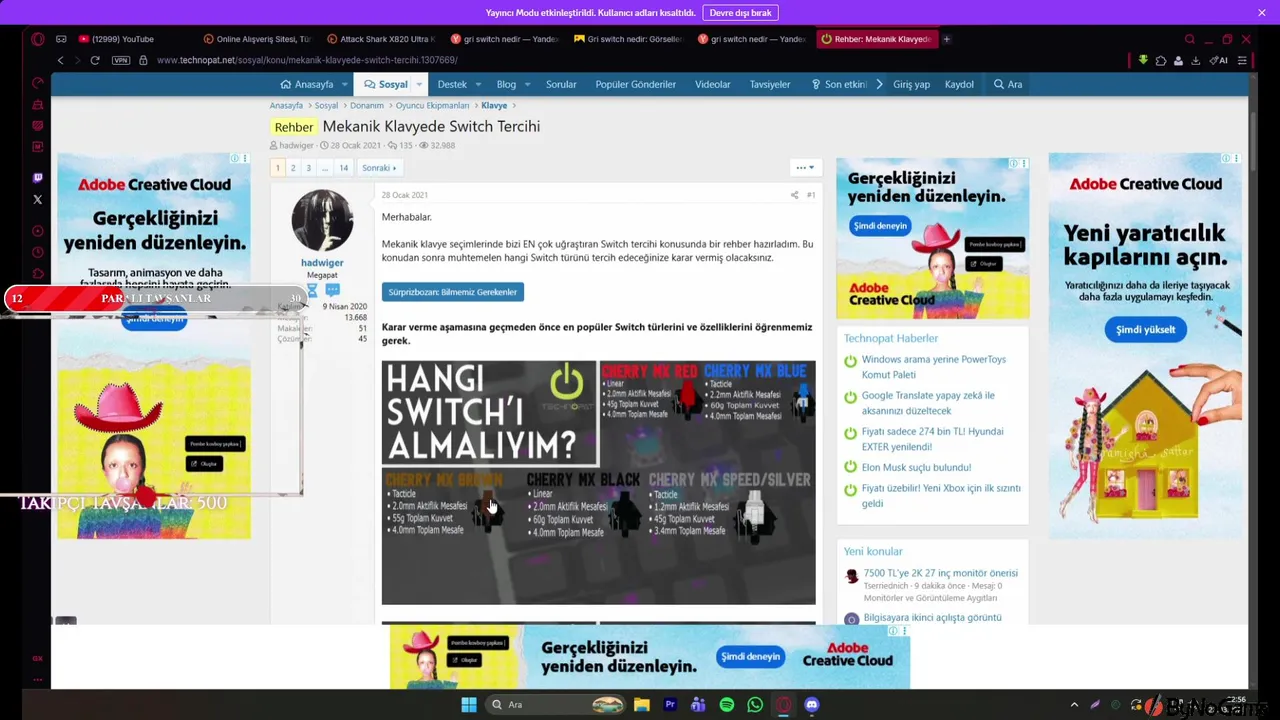Open WhatsApp from the taskbar
Viewport: 1280px width, 720px height.
point(755,704)
